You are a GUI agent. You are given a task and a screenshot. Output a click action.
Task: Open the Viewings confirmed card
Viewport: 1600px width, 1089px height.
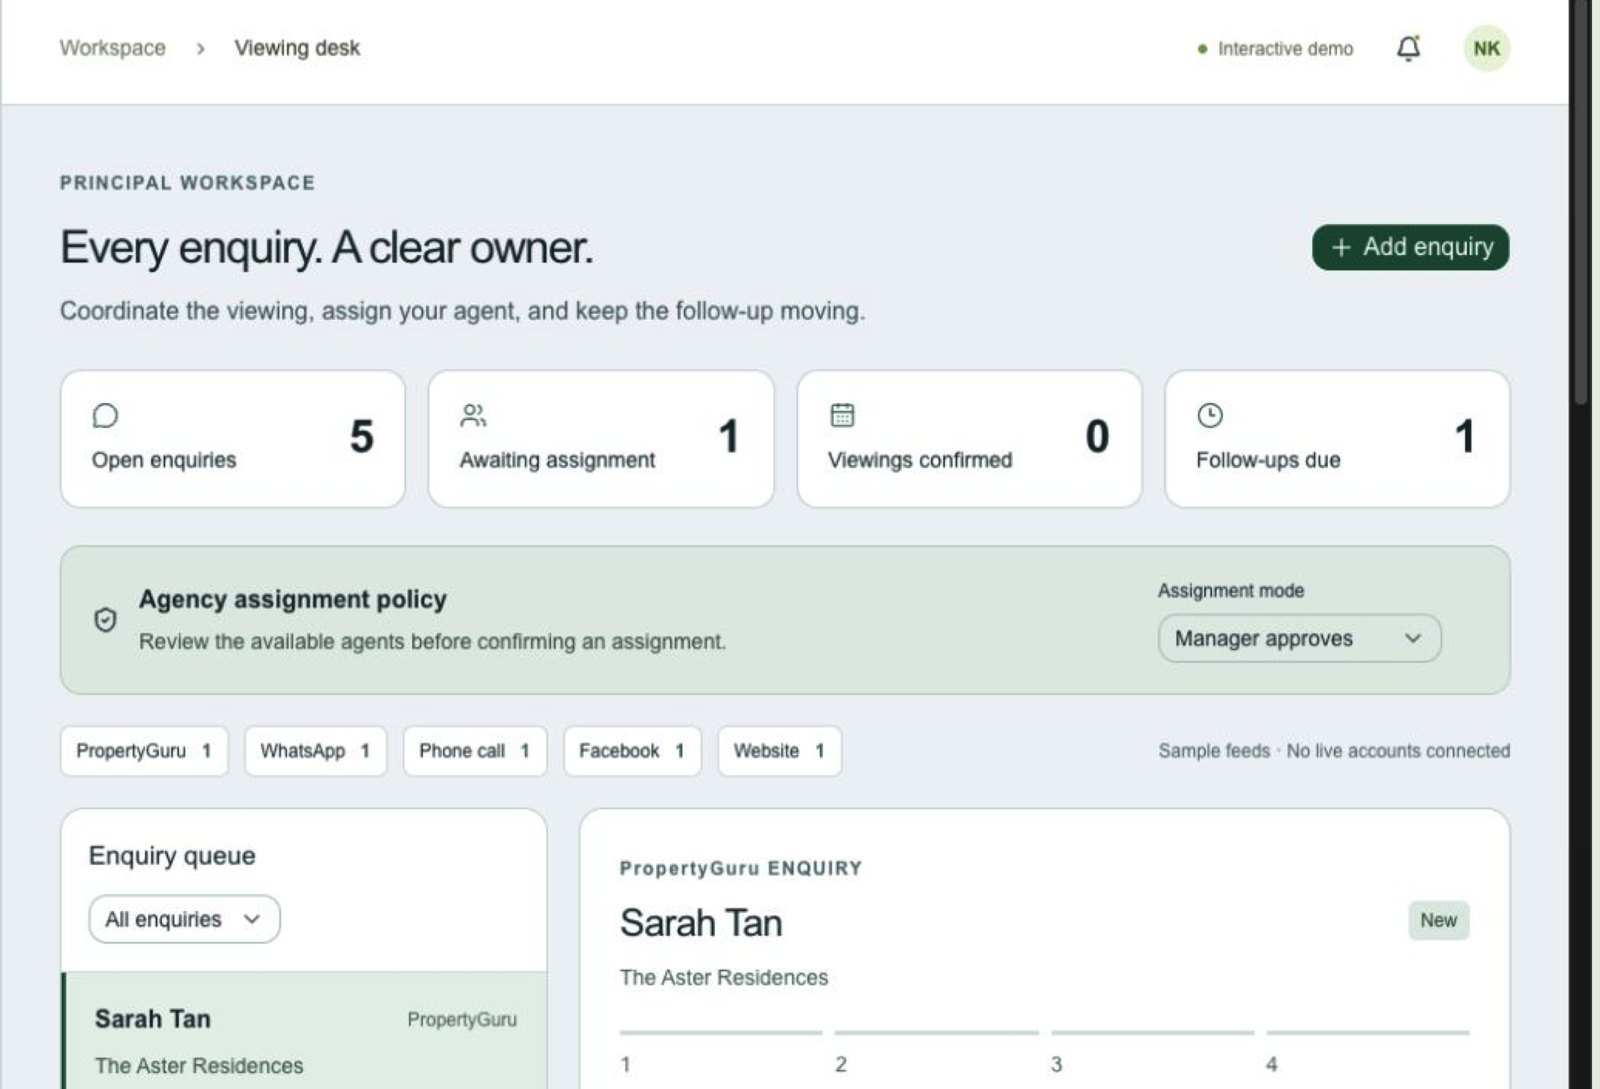click(969, 439)
